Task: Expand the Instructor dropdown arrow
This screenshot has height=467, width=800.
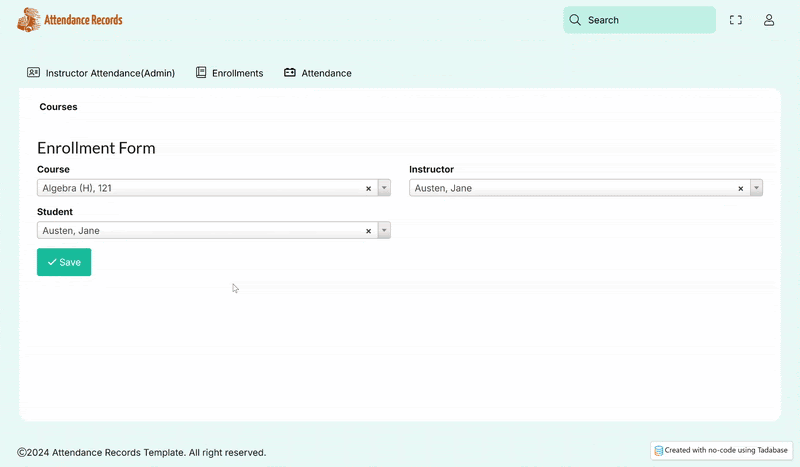Action: point(756,188)
